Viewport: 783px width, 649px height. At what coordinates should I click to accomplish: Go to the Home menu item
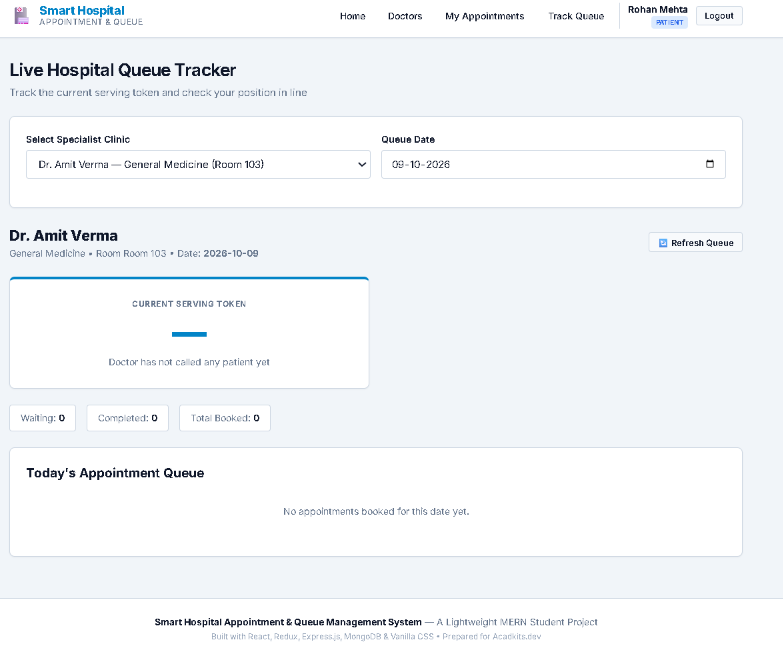[353, 16]
